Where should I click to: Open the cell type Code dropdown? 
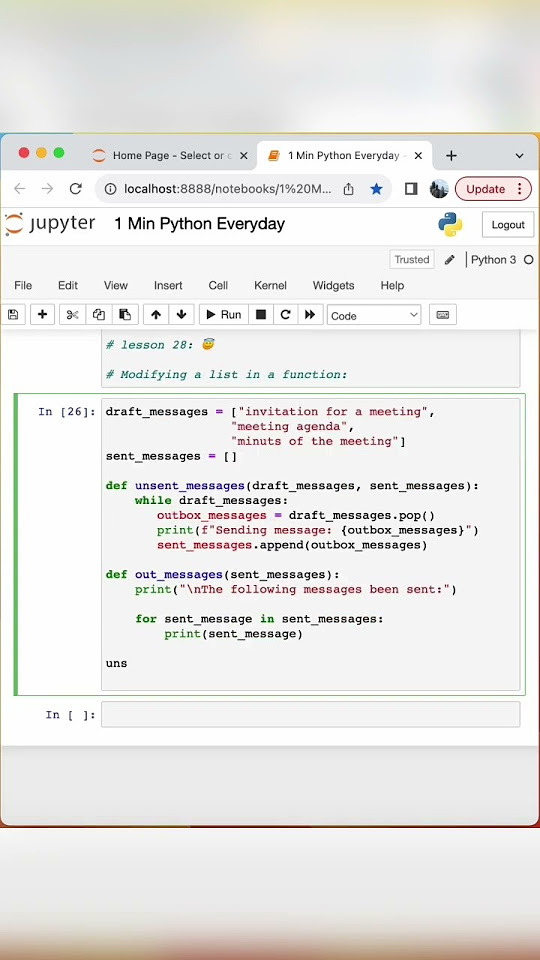(374, 315)
